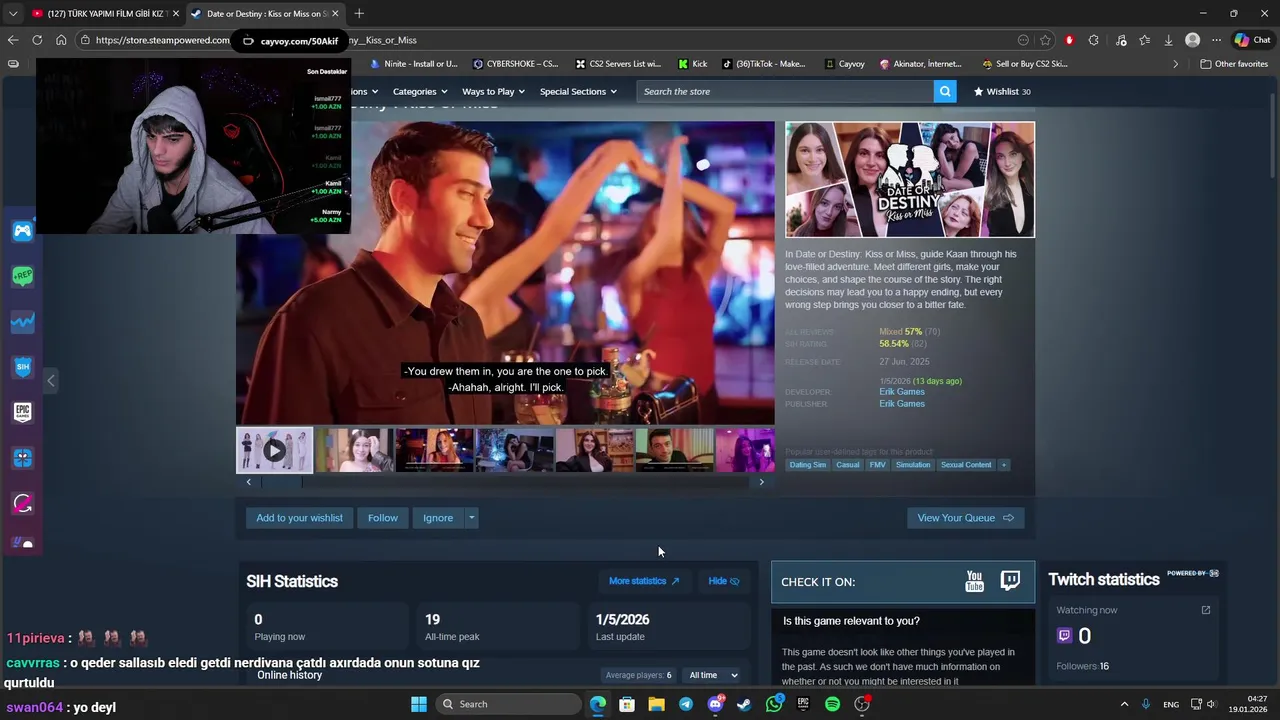Open the Other favorites folder
This screenshot has height=720, width=1280.
pos(1234,64)
